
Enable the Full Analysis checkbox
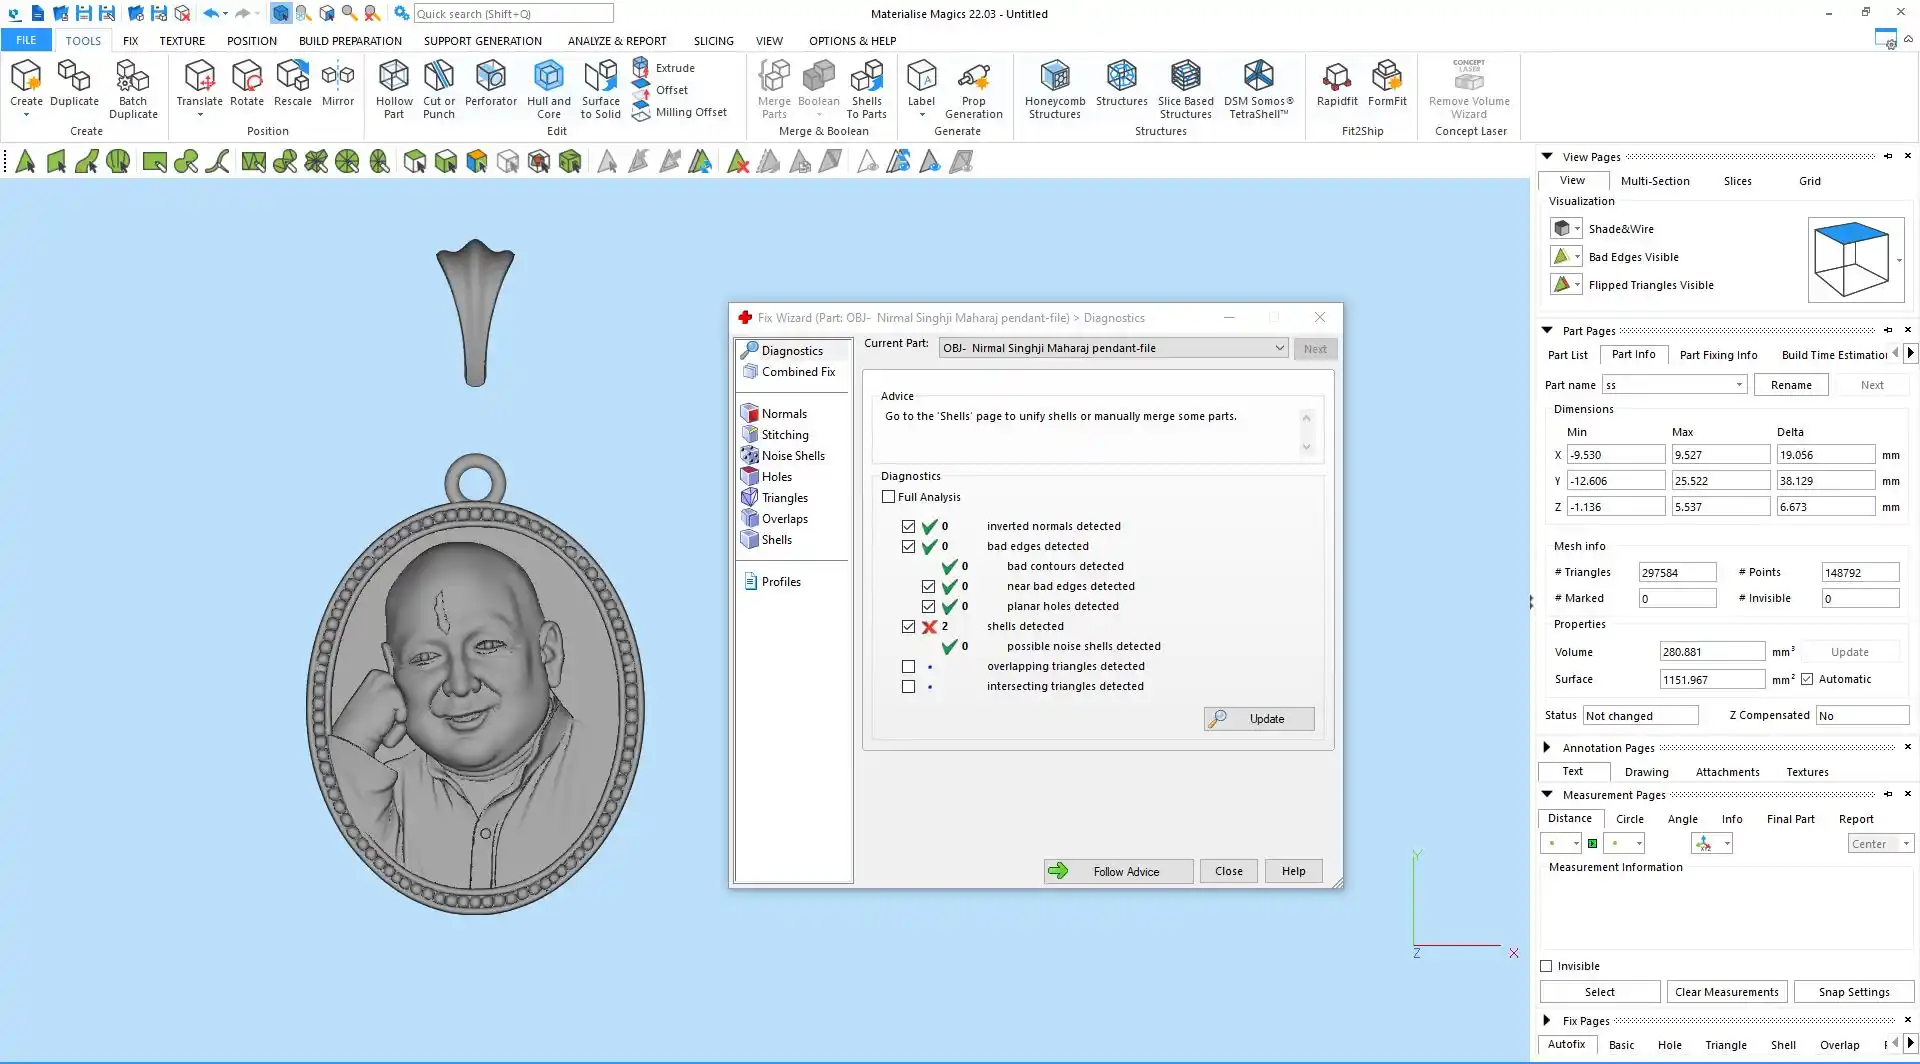[888, 497]
